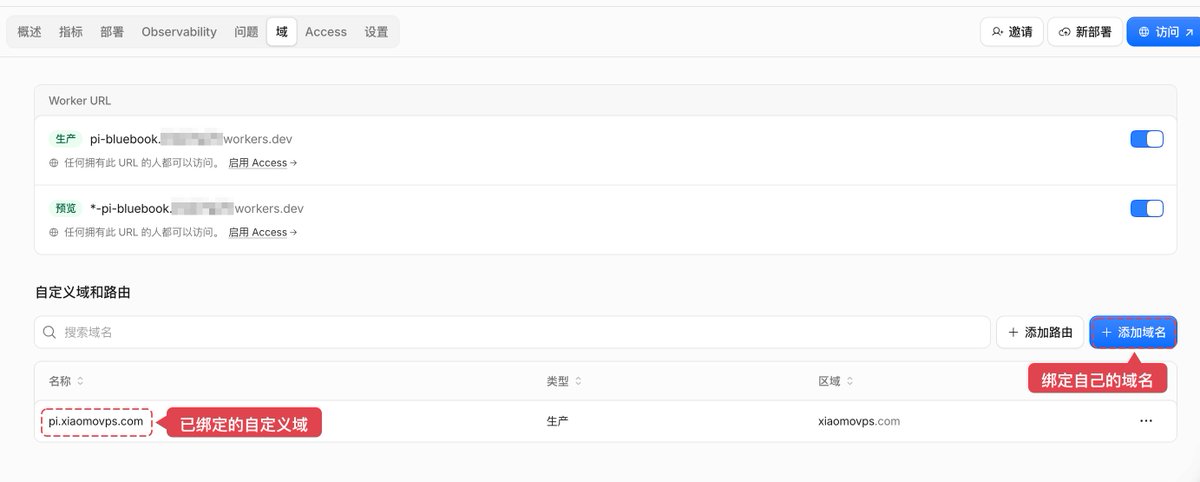Open the pi.xiaomovps.com custom domain entry
The width and height of the screenshot is (1200, 482).
pos(96,421)
